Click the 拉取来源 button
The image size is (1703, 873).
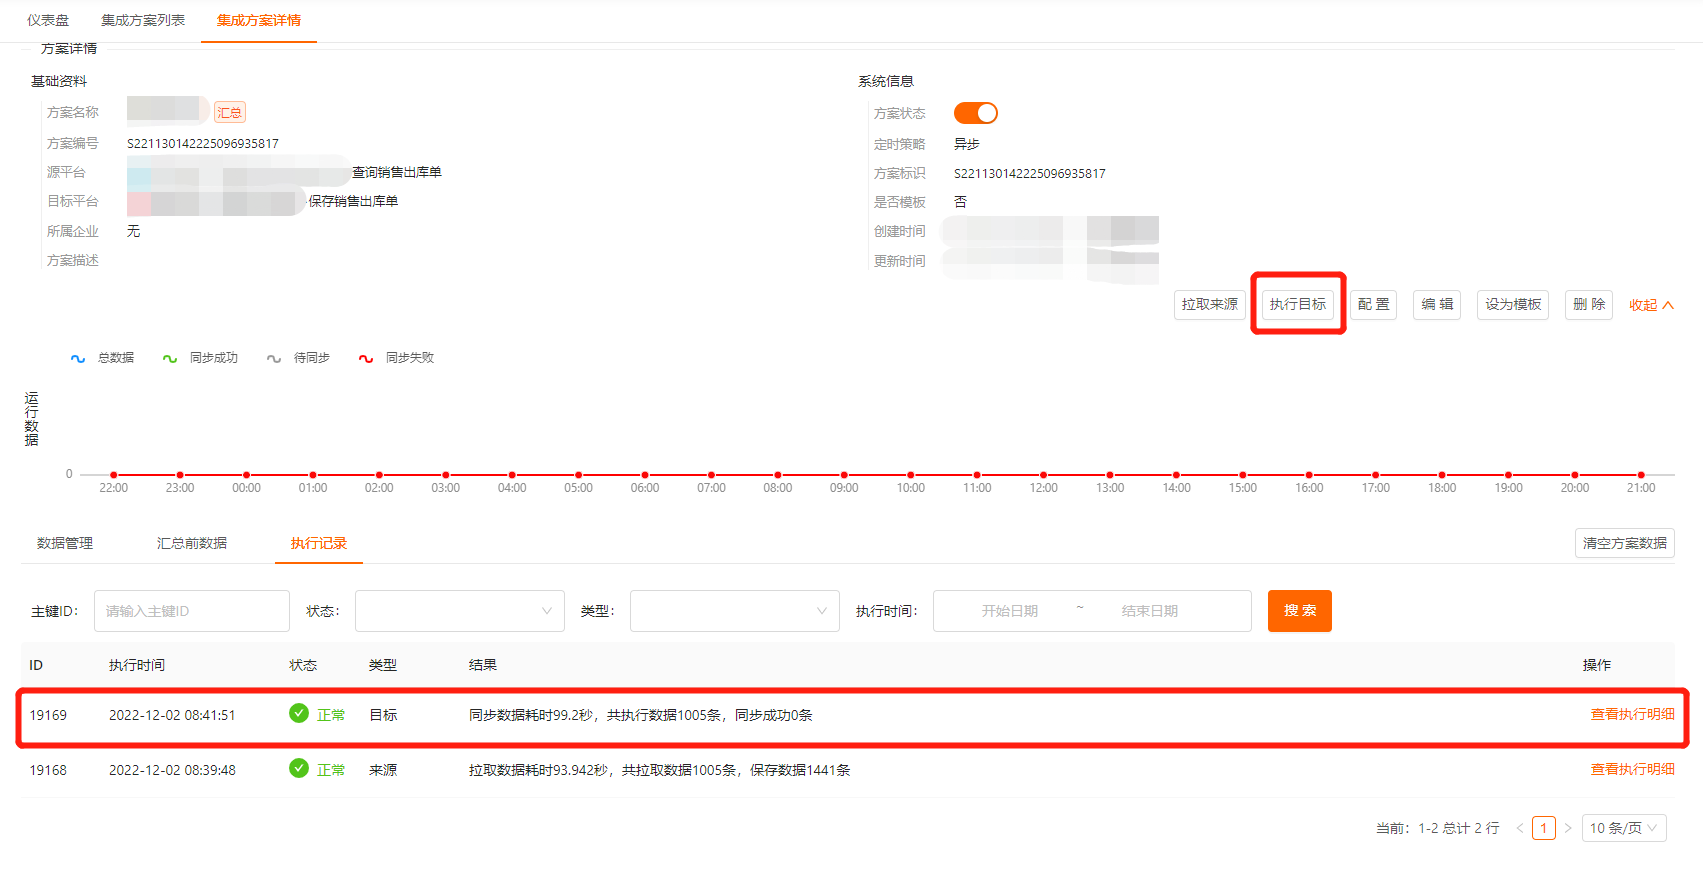(x=1209, y=304)
